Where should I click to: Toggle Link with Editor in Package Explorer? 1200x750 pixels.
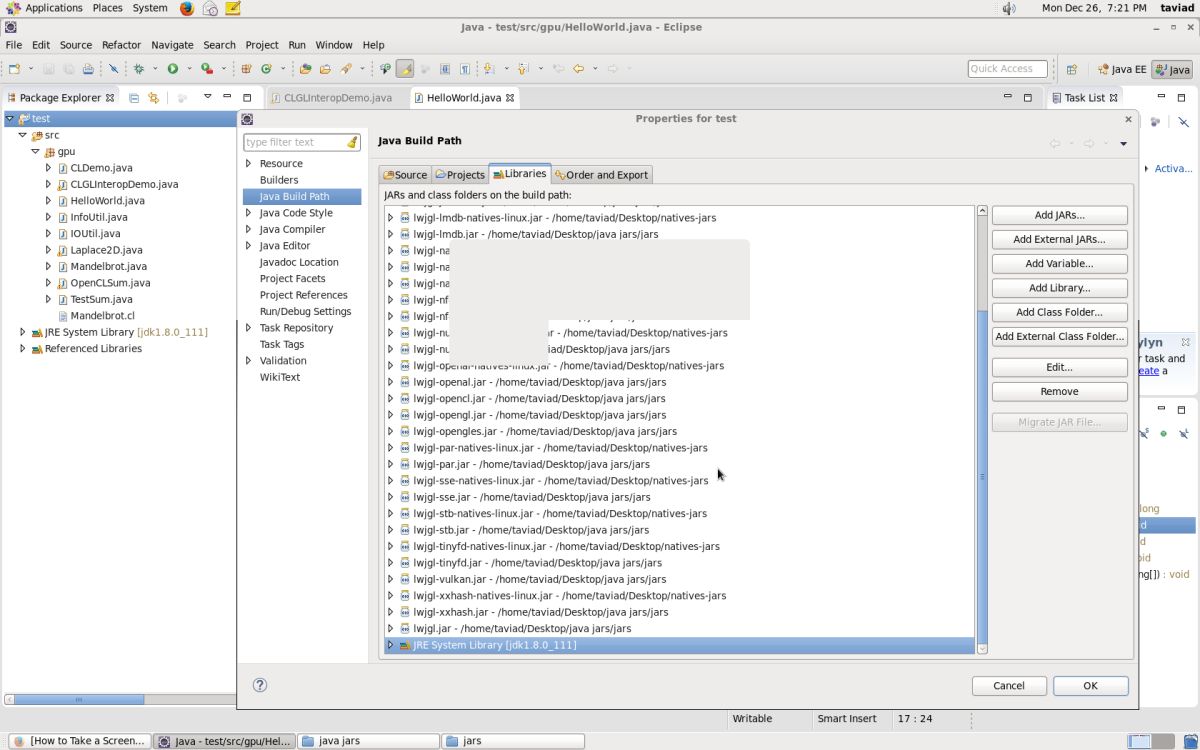[x=153, y=97]
